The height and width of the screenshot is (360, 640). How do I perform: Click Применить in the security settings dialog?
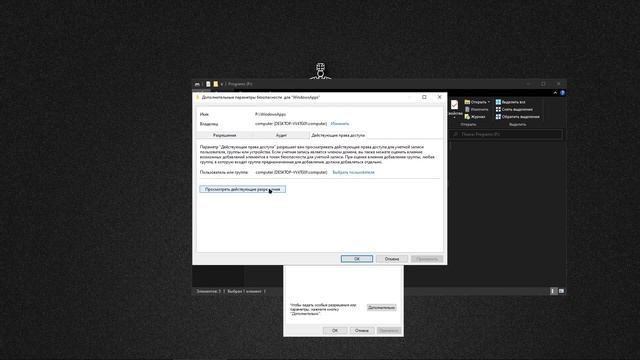click(x=427, y=259)
